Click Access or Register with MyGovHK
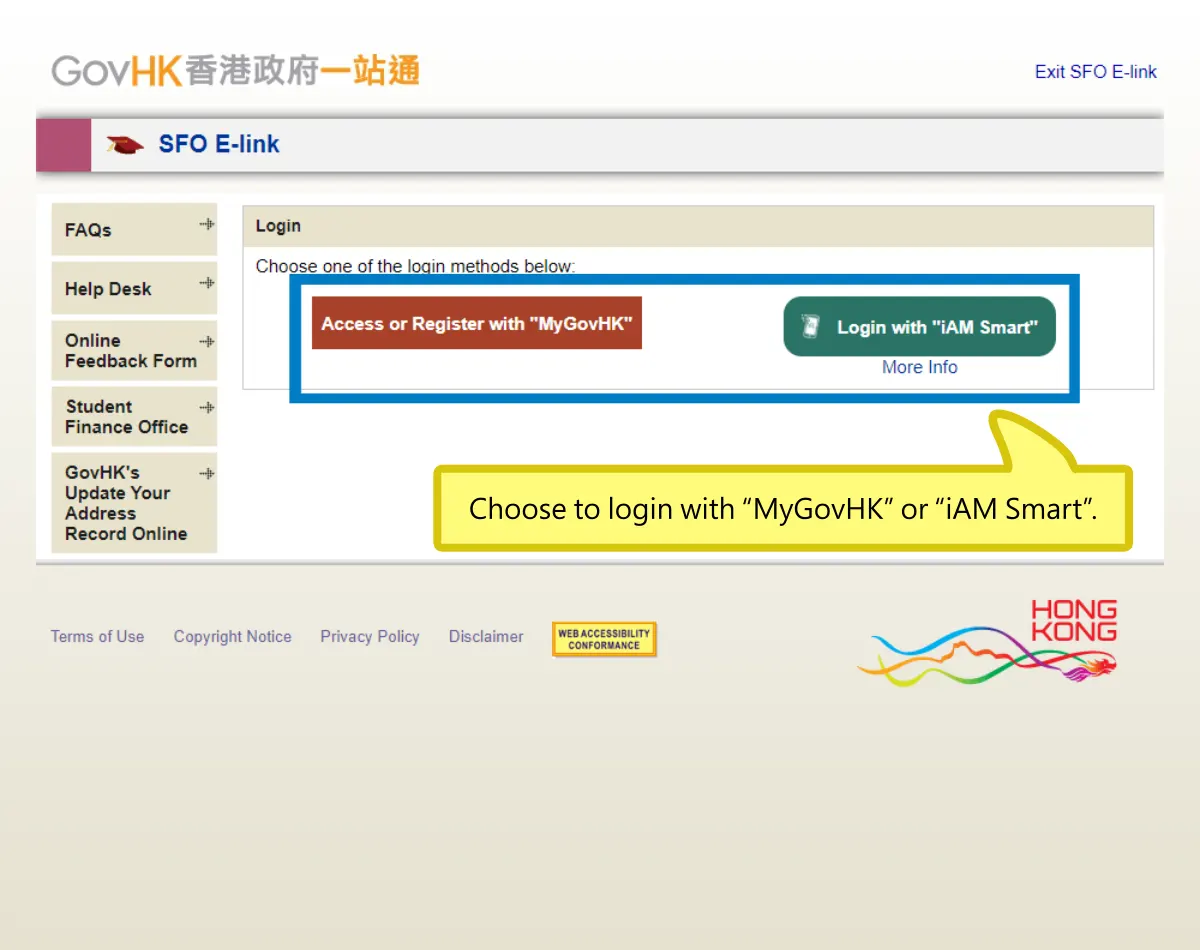 pos(477,323)
